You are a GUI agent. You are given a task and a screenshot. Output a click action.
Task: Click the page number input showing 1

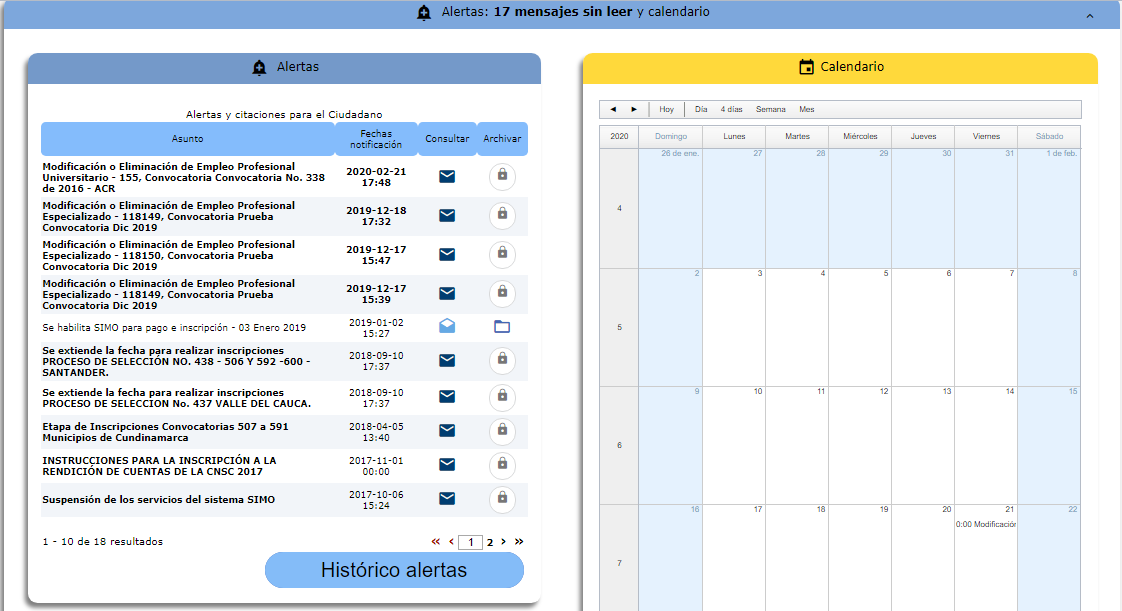470,541
